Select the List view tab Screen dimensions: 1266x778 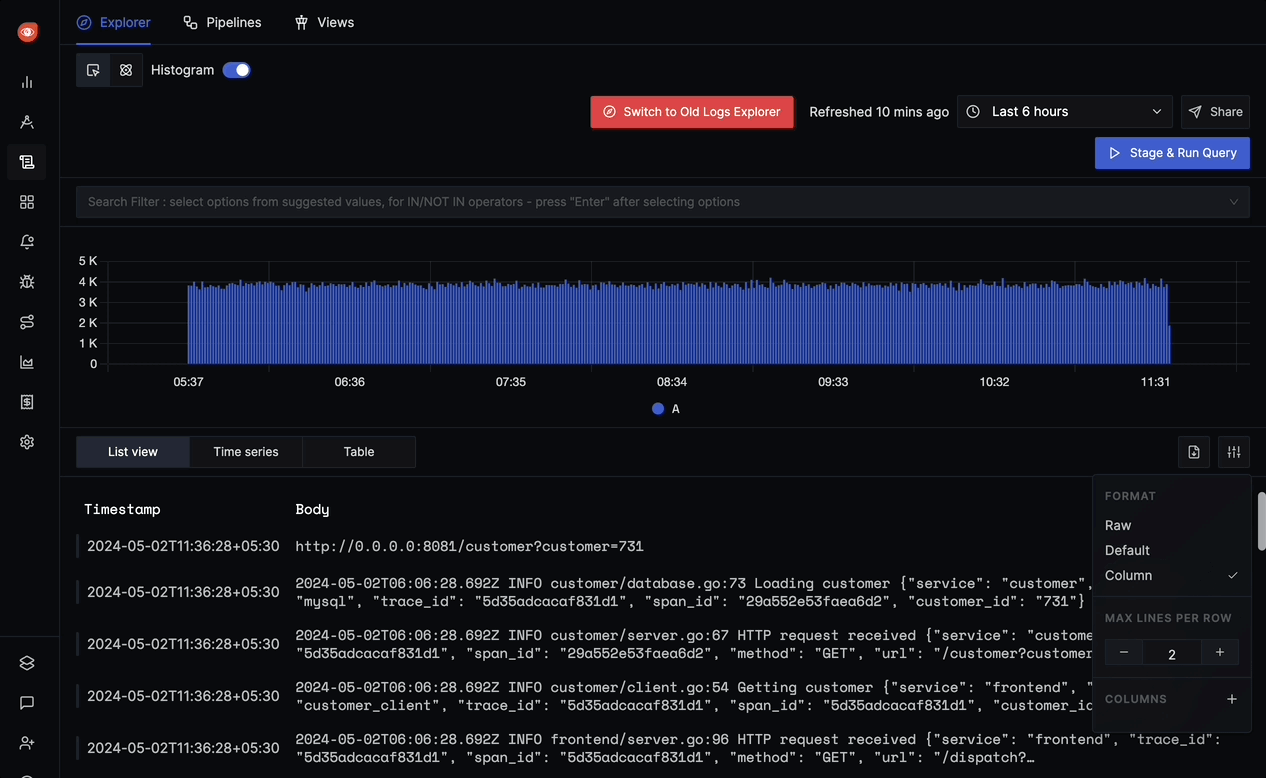133,452
